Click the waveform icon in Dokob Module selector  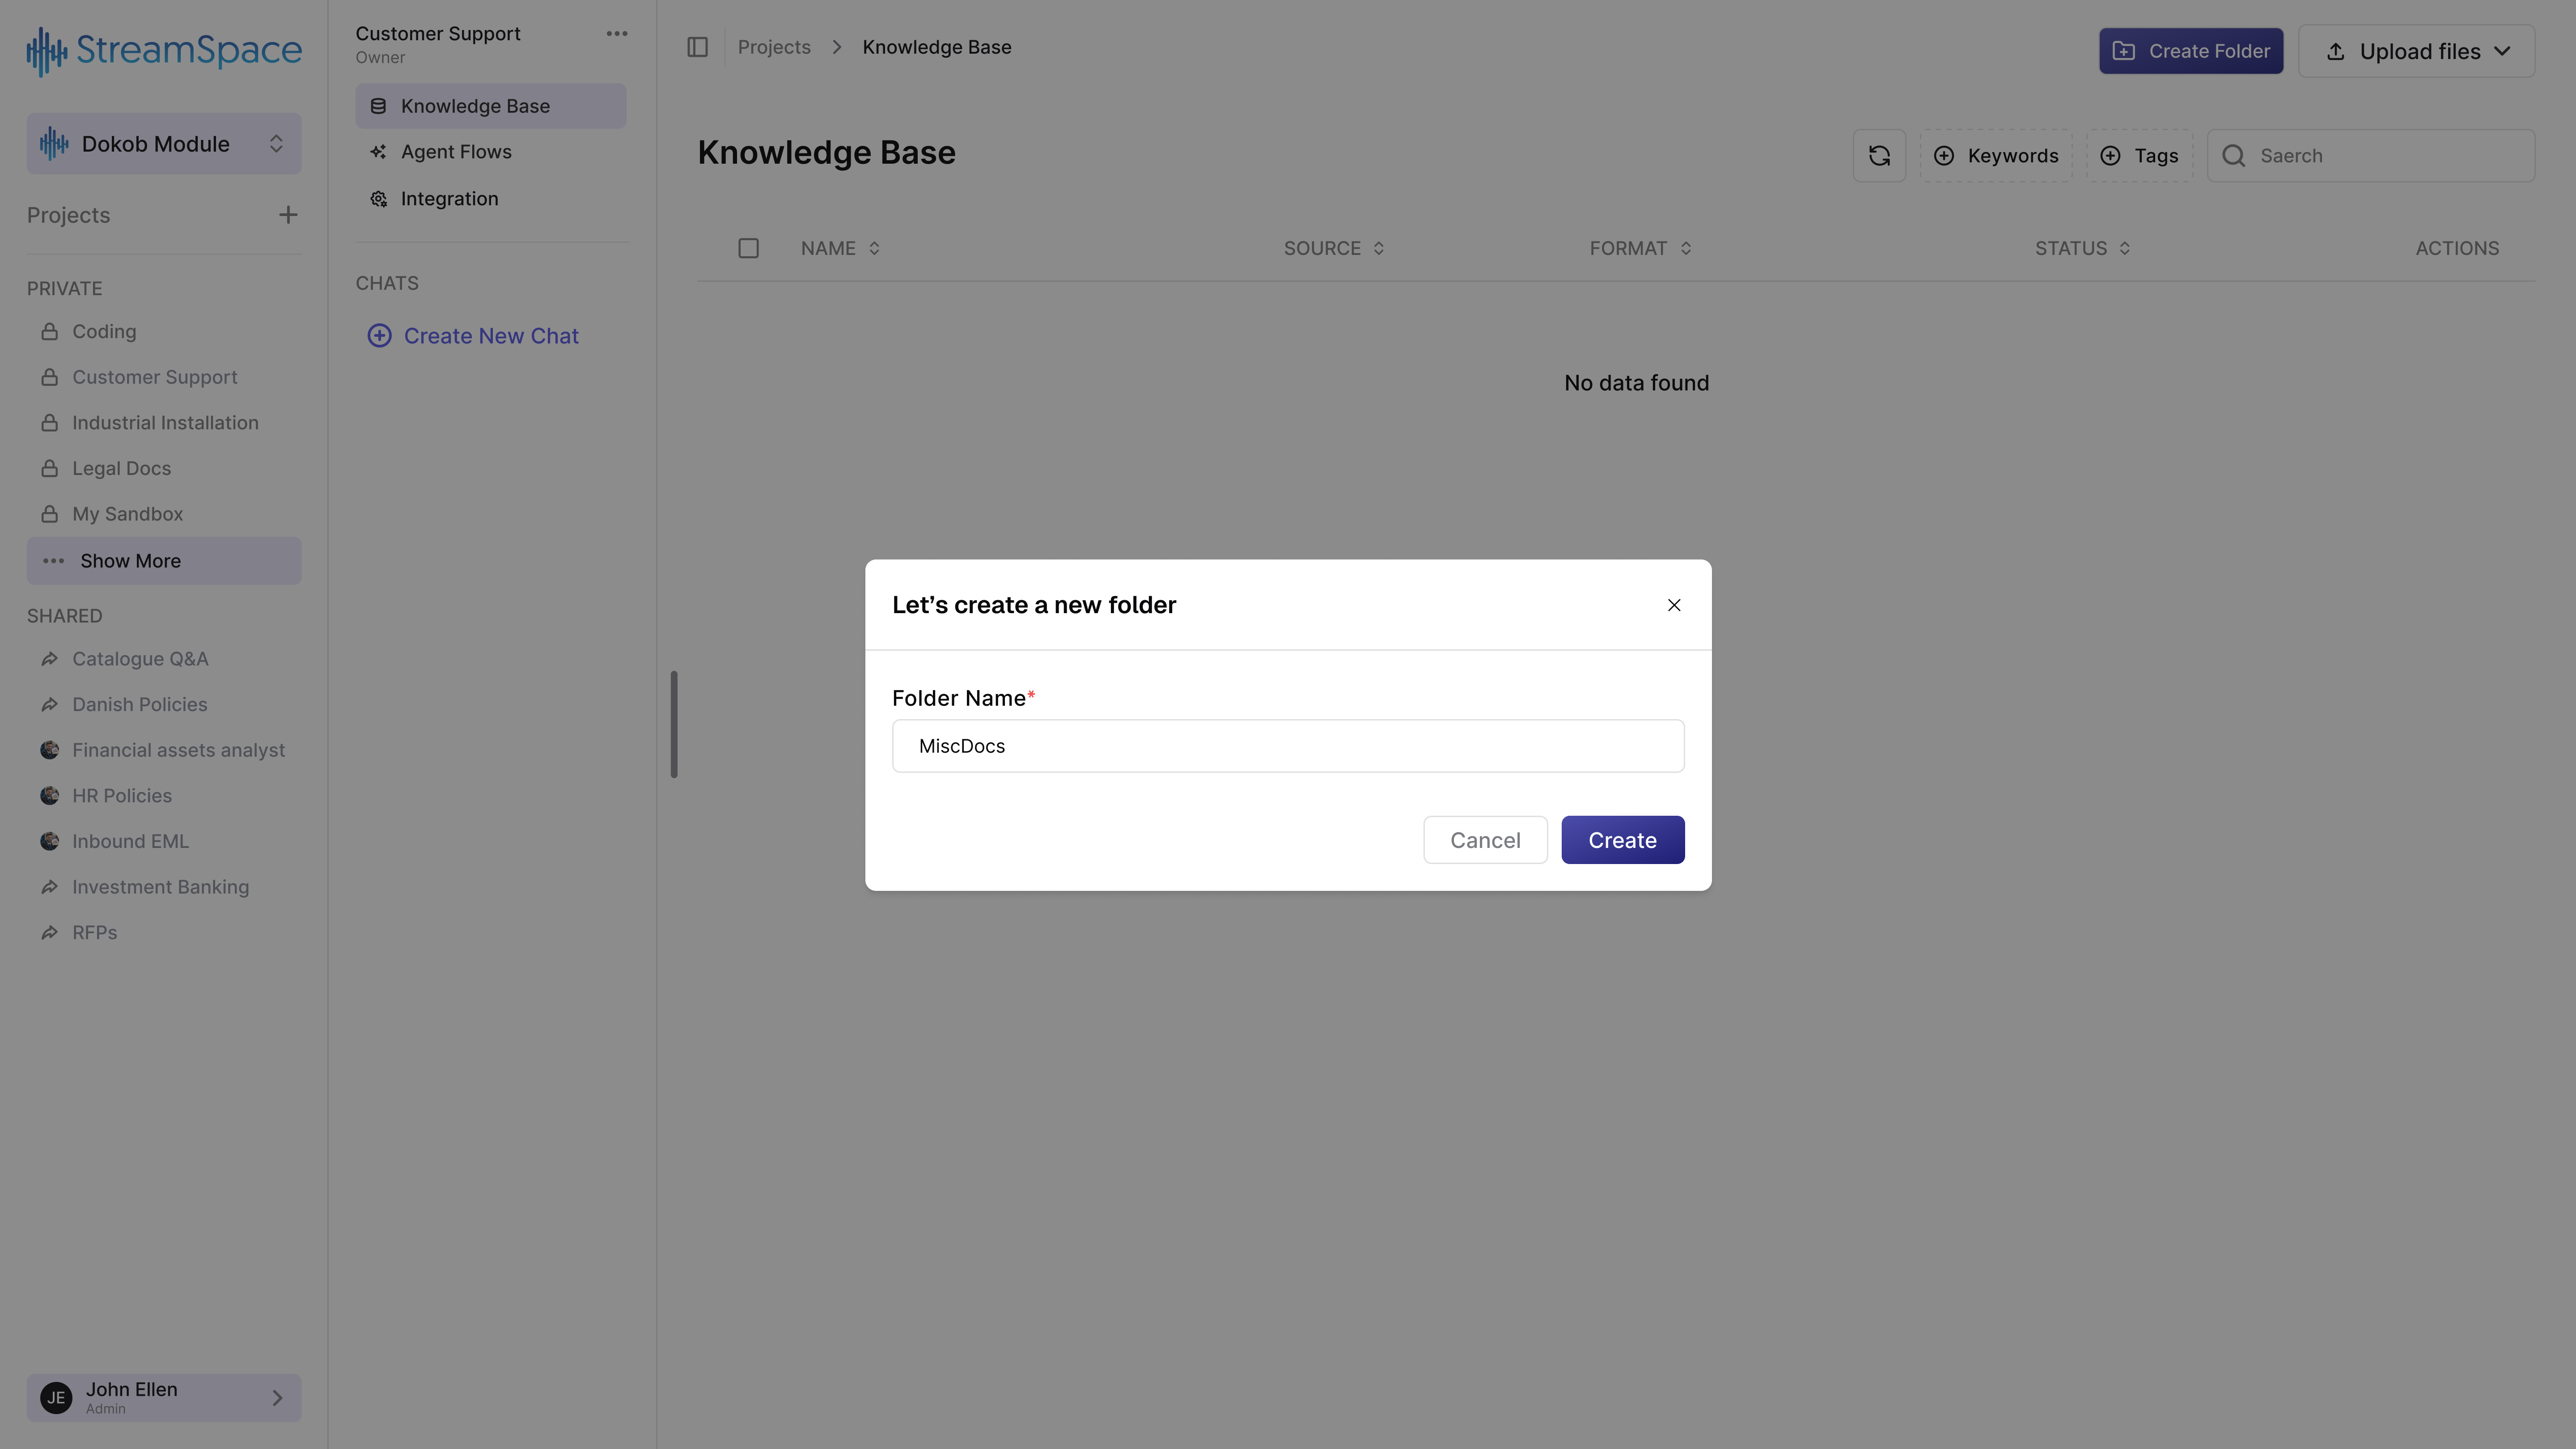click(54, 144)
